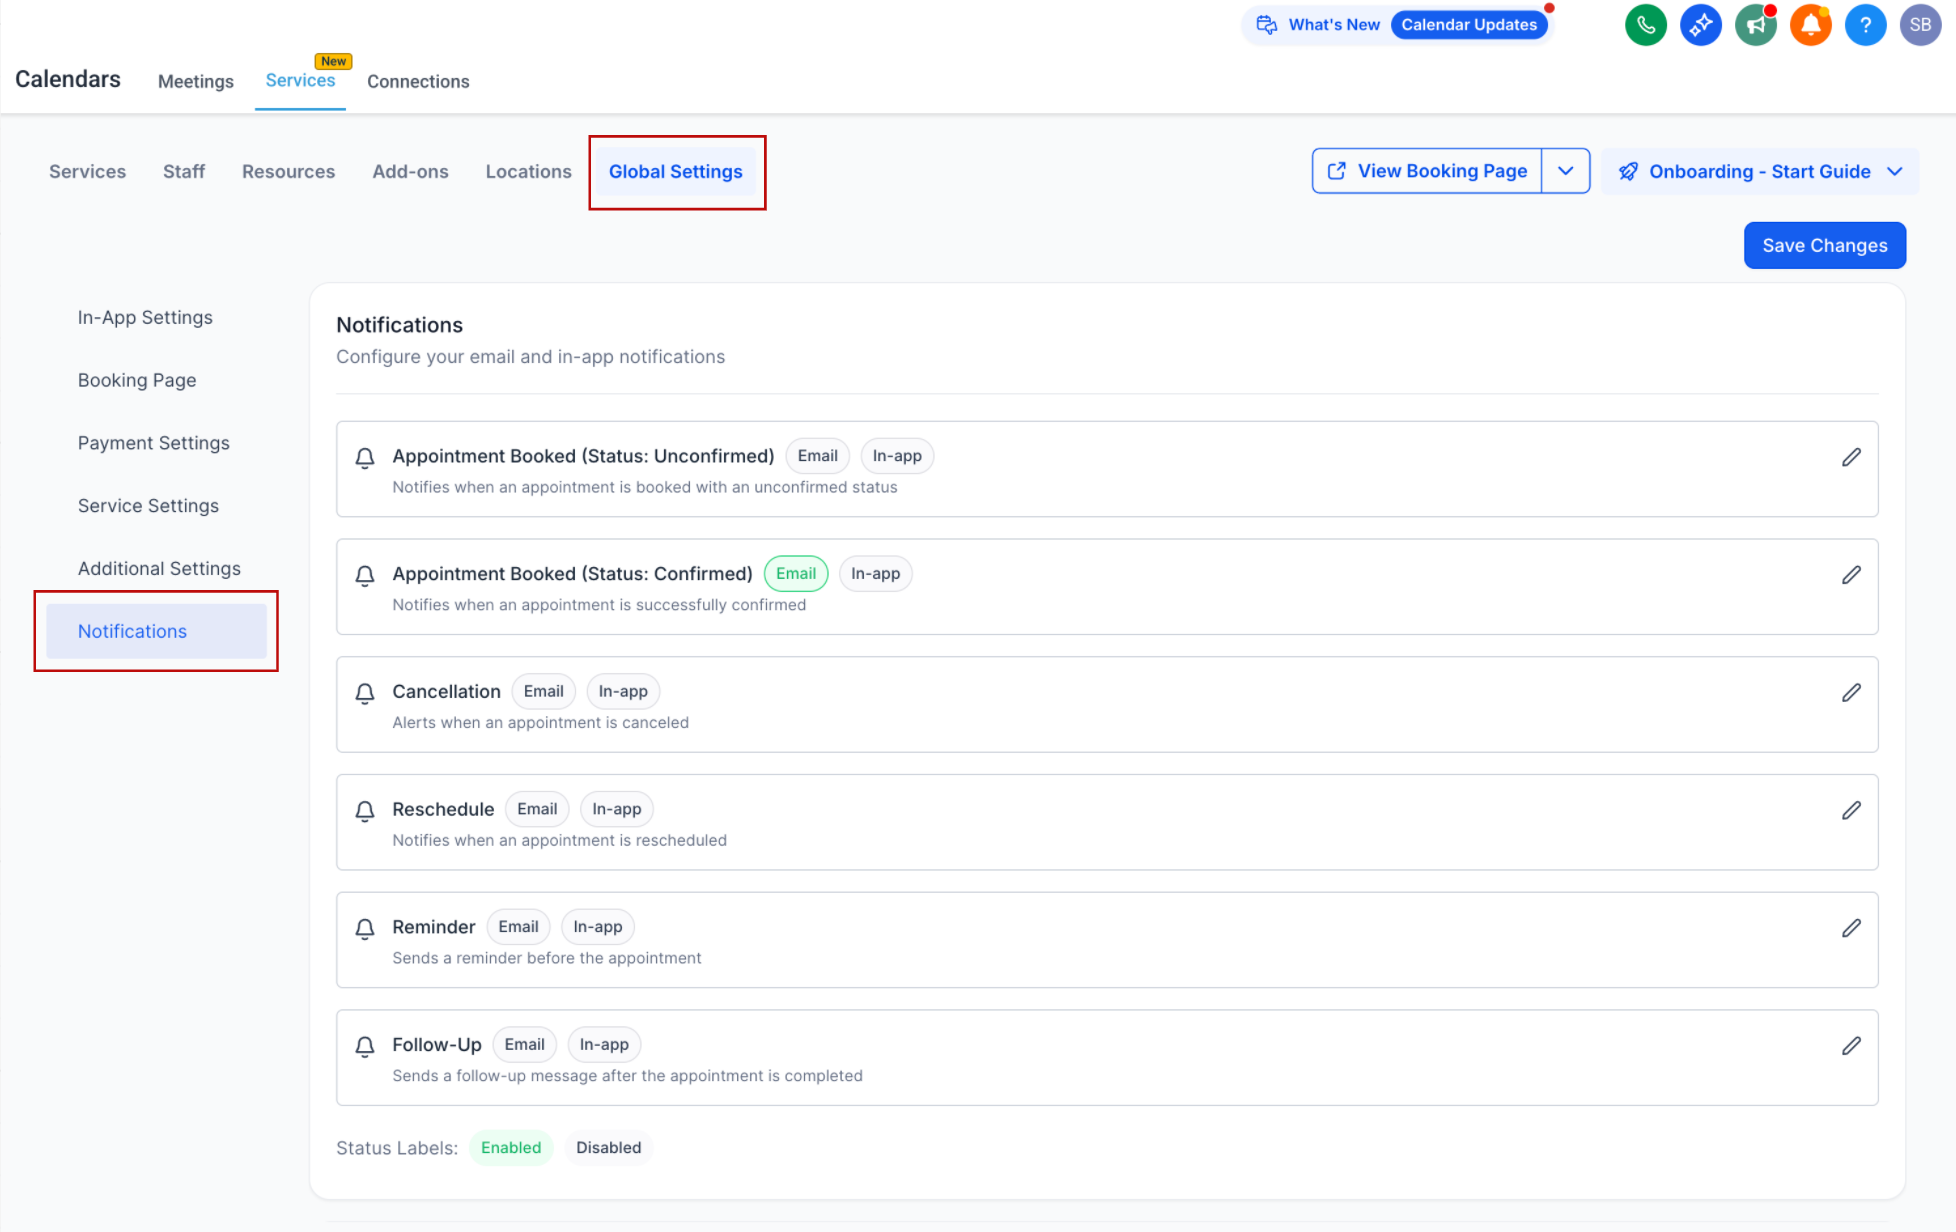Toggle Email badge for Appointment Booked Confirmed
This screenshot has width=1956, height=1232.
pos(796,574)
